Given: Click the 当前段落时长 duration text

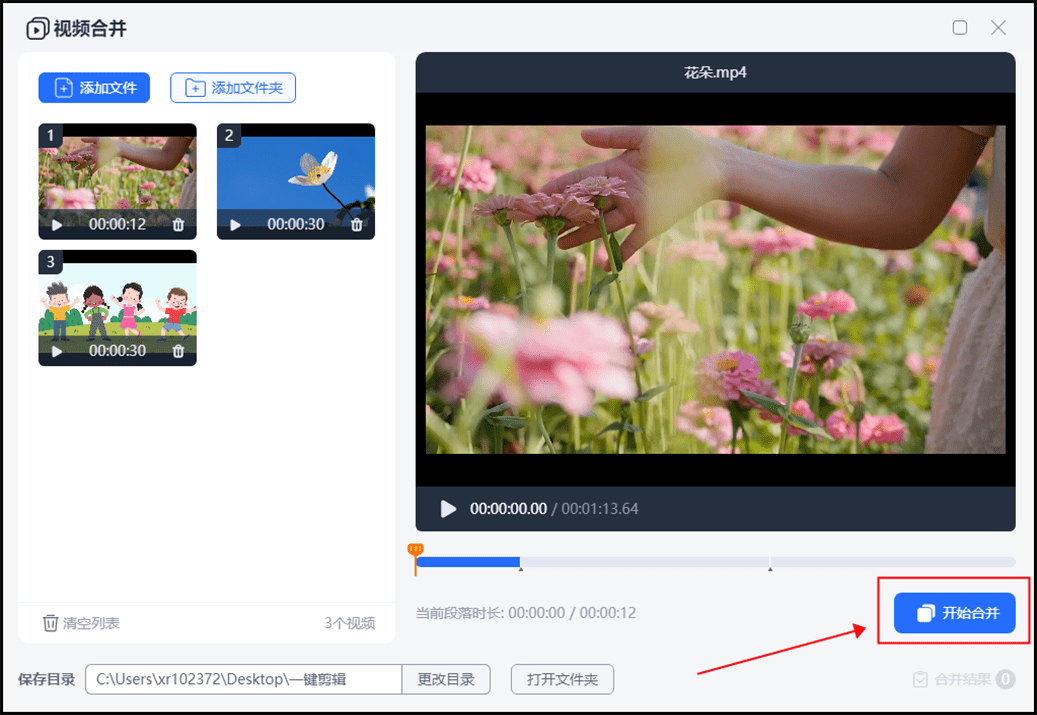Looking at the screenshot, I should coord(526,613).
